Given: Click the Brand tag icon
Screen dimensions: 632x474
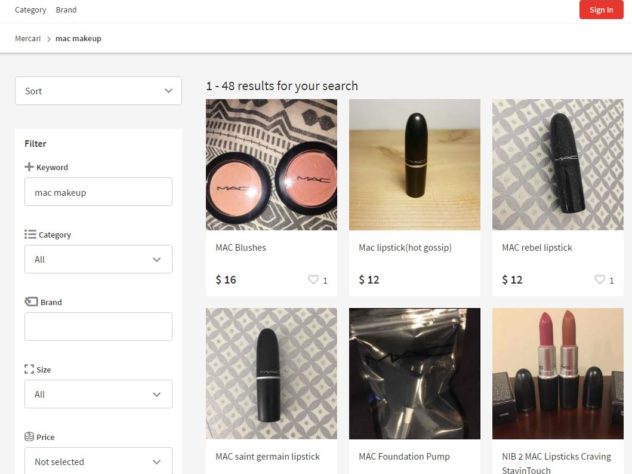Looking at the screenshot, I should [30, 302].
